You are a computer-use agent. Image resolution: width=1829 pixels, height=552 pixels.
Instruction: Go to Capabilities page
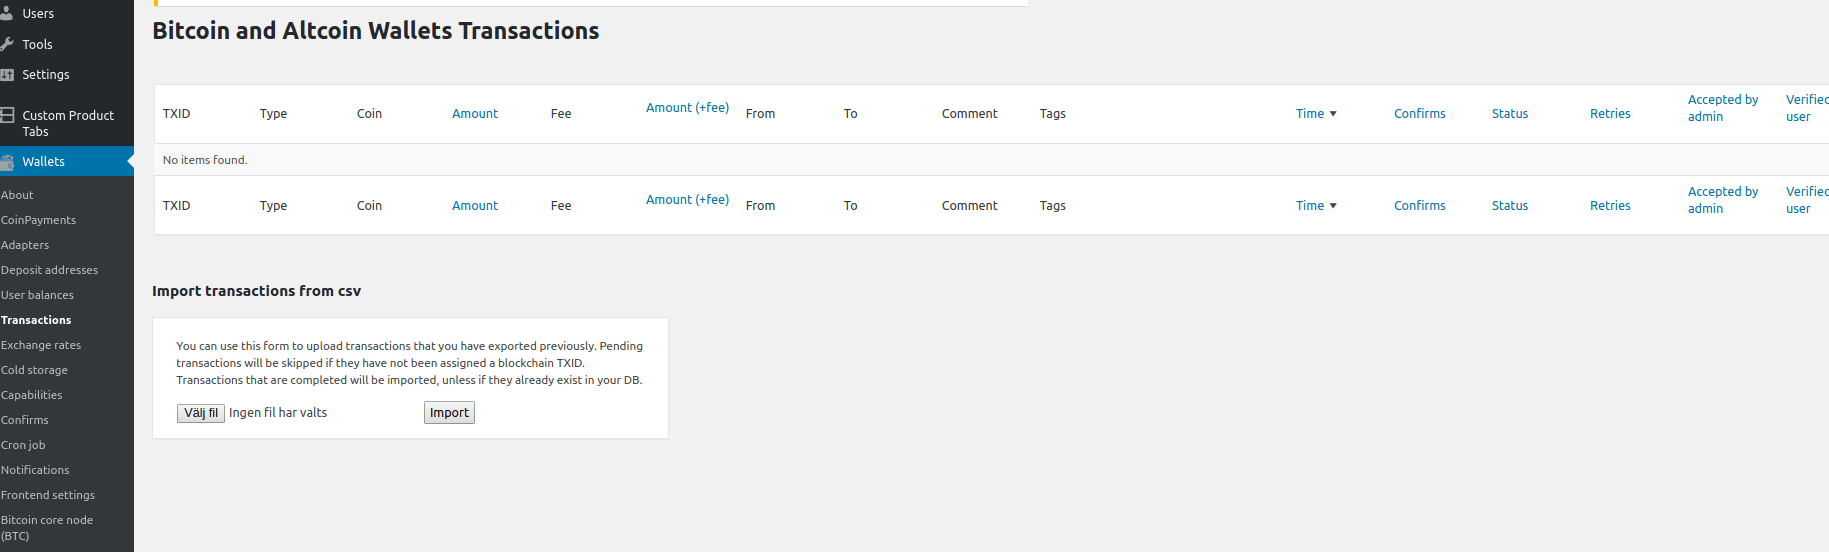31,395
